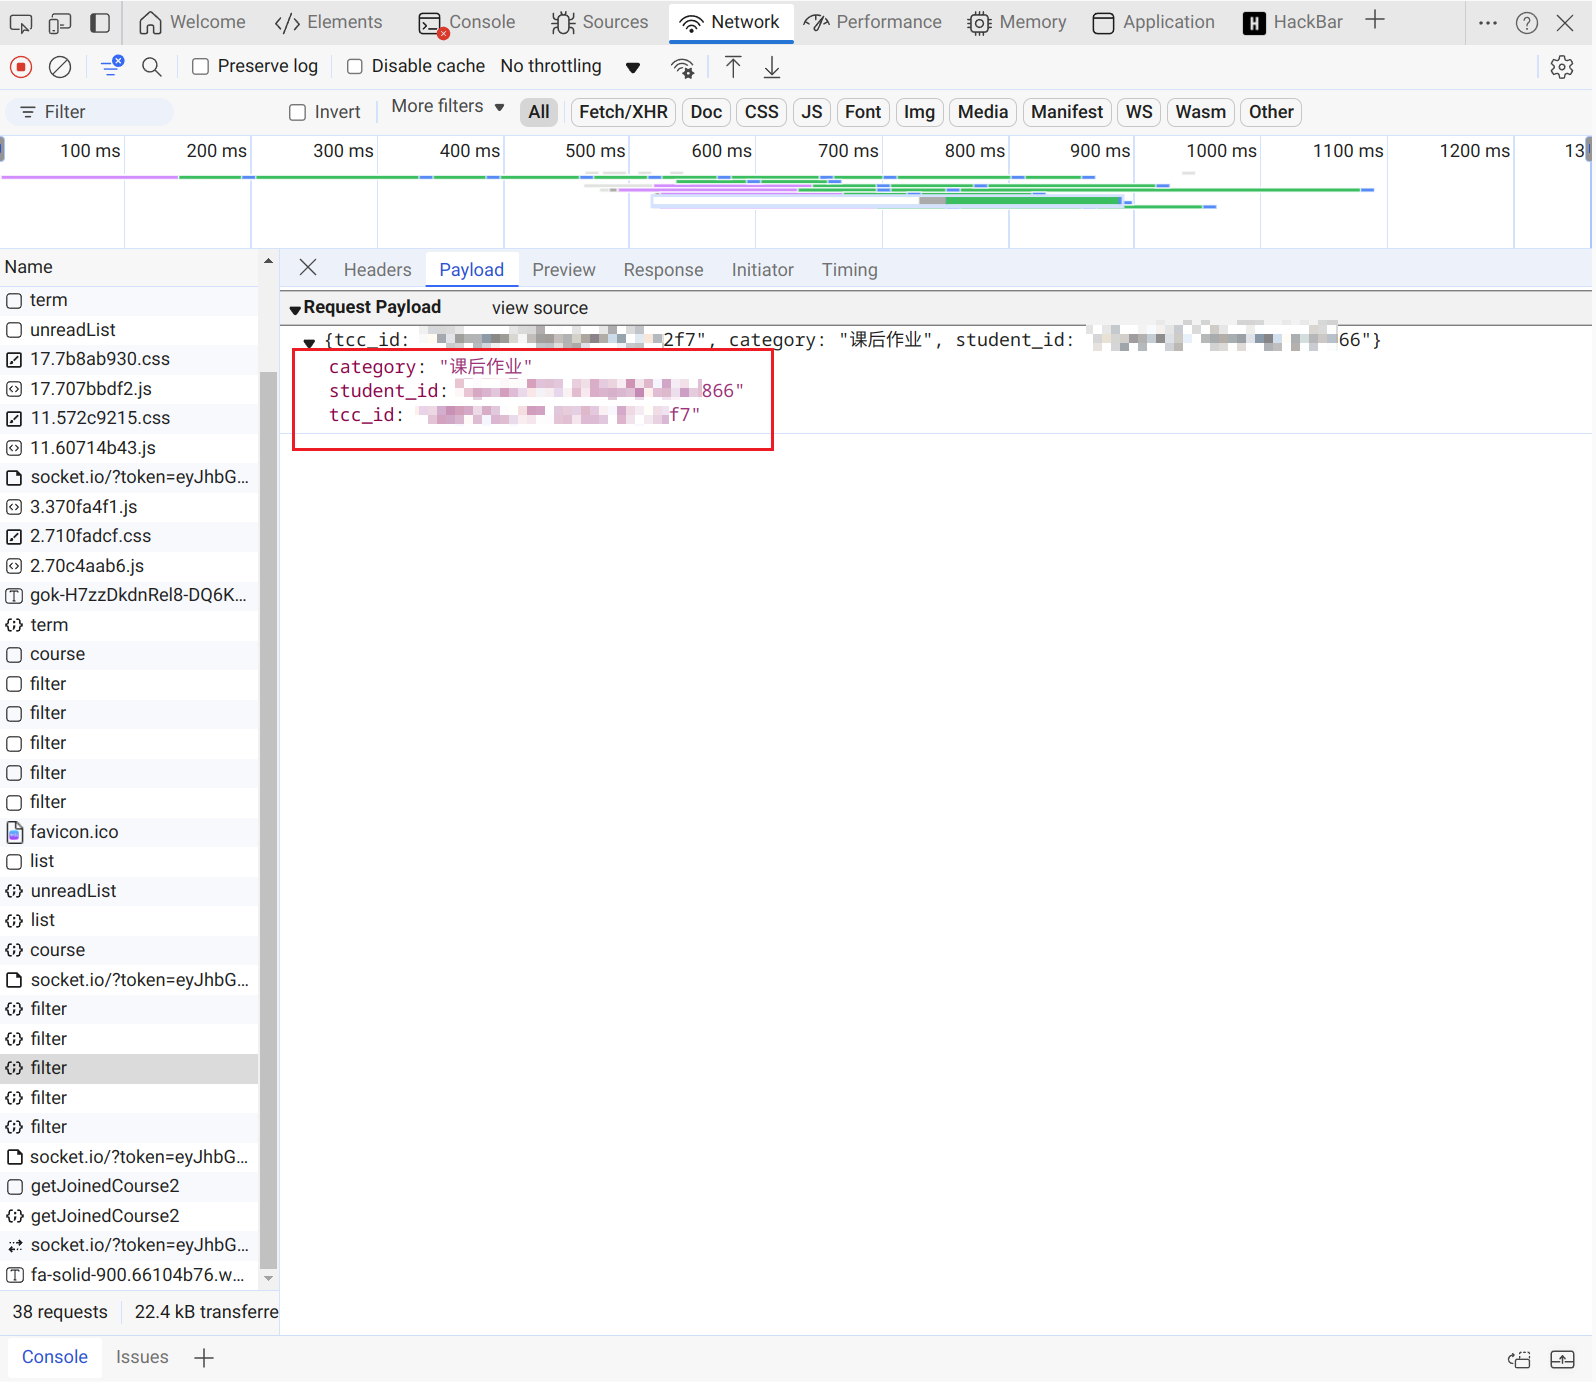Open the No throttling dropdown
The width and height of the screenshot is (1596, 1382).
click(570, 66)
